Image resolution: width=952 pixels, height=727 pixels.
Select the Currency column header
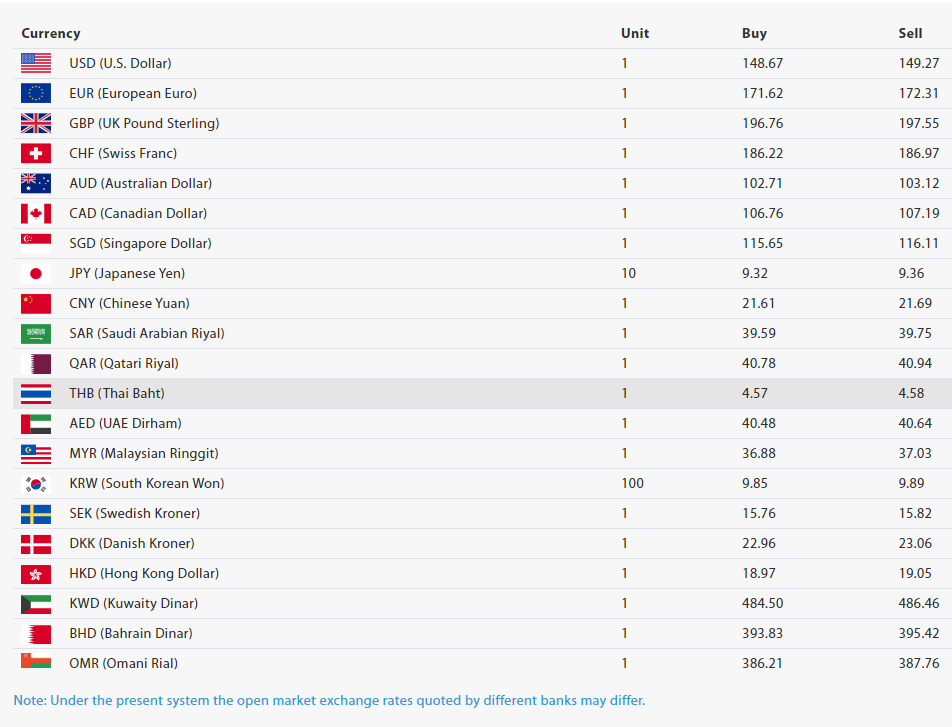point(51,33)
